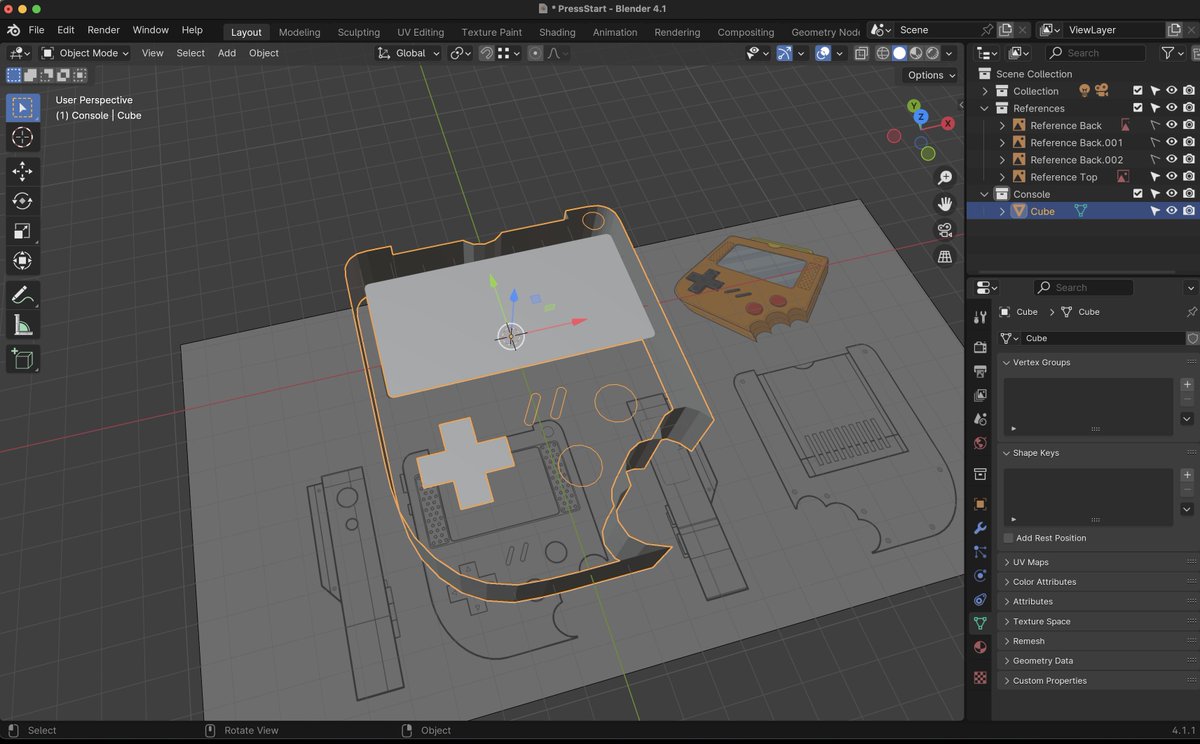Enable material preview shading
Image resolution: width=1200 pixels, height=744 pixels.
[x=915, y=53]
